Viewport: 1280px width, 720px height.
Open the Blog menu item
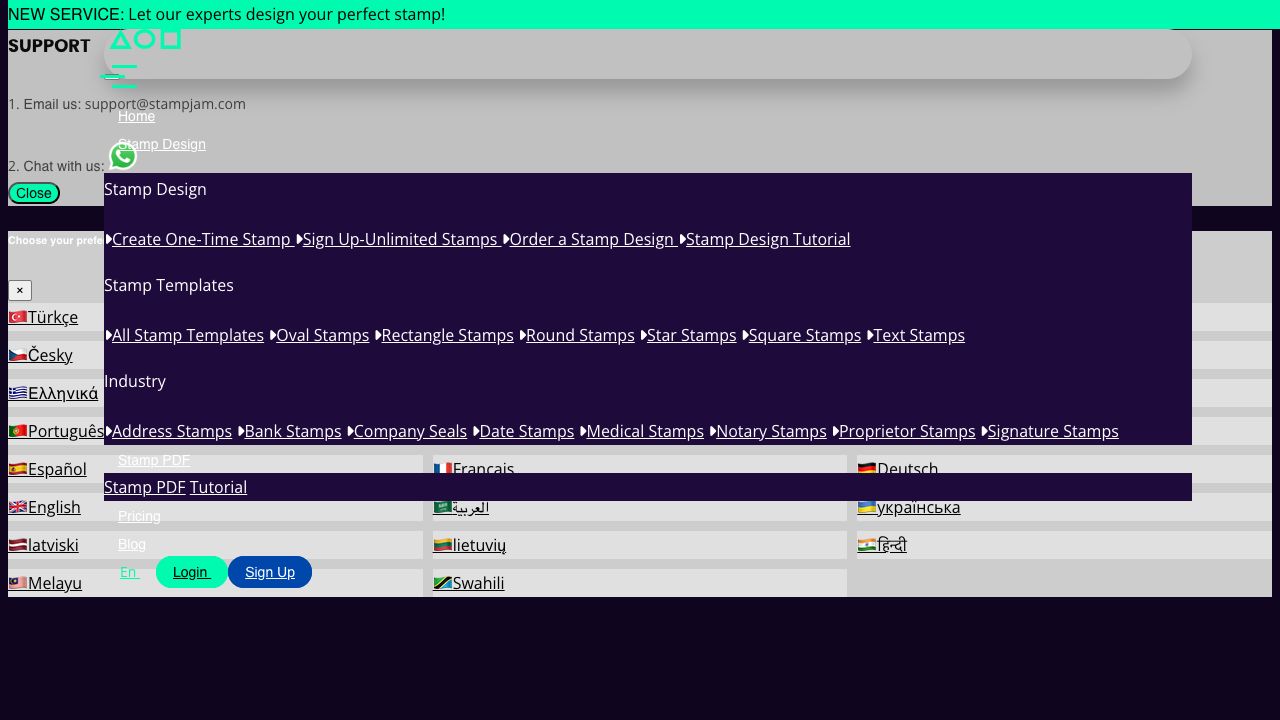pyautogui.click(x=132, y=545)
